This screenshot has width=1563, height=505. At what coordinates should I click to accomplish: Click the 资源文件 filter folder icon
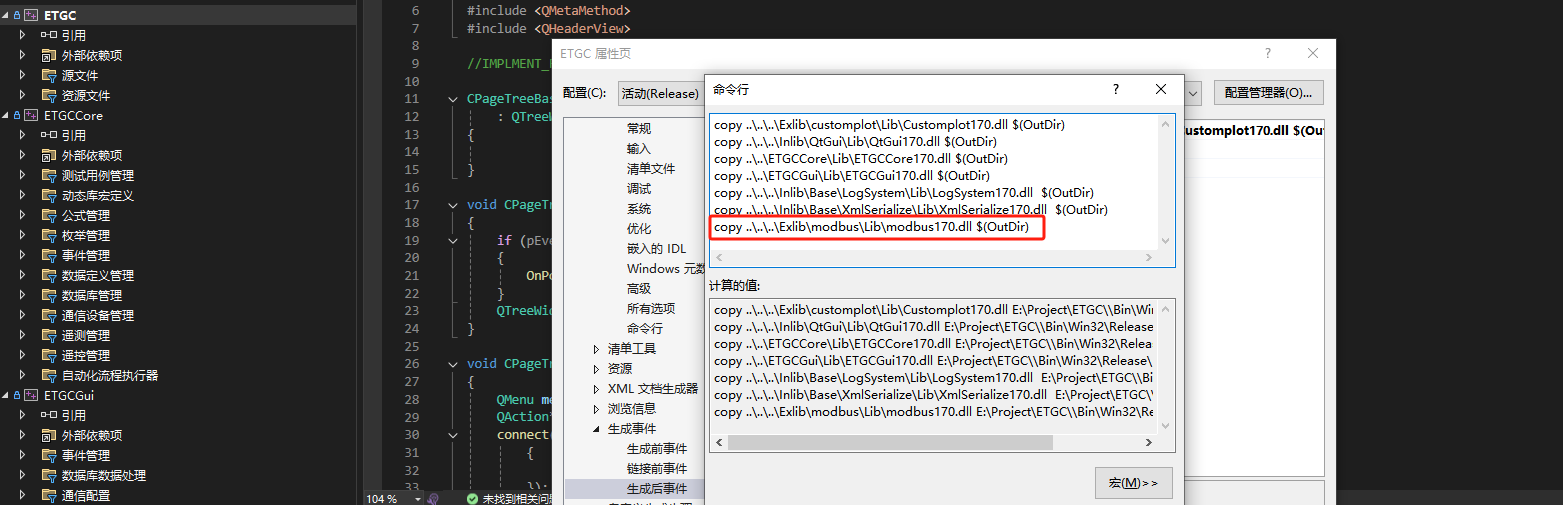[49, 95]
